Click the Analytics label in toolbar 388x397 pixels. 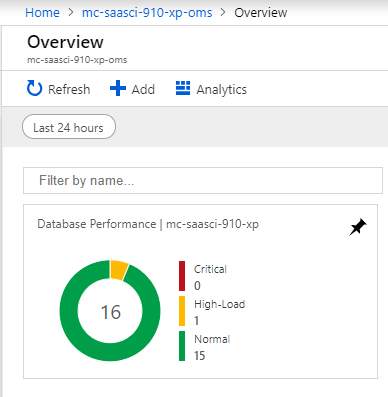coord(222,89)
